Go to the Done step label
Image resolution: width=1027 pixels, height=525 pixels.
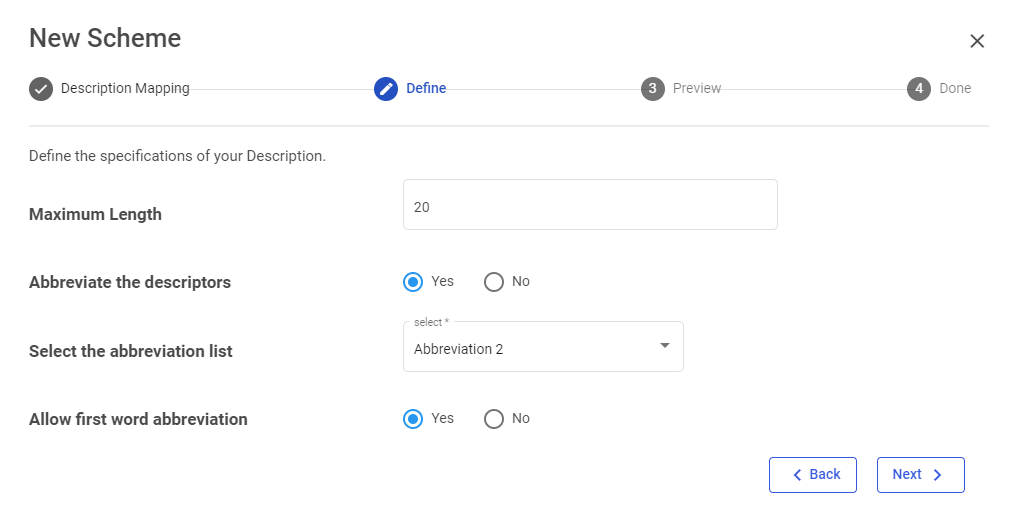tap(955, 88)
